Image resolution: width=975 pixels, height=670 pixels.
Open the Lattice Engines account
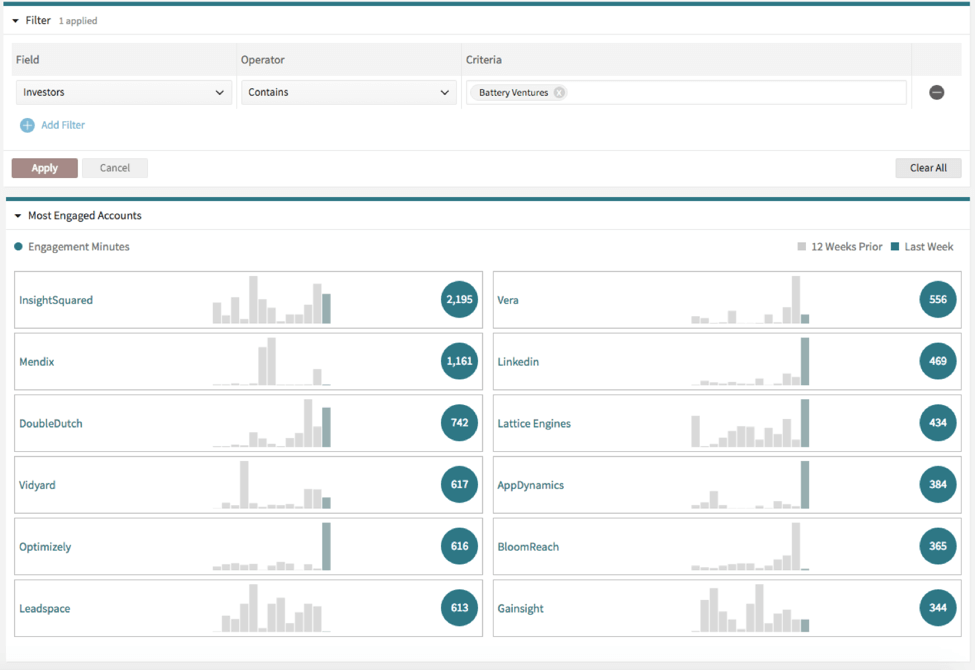[x=534, y=423]
